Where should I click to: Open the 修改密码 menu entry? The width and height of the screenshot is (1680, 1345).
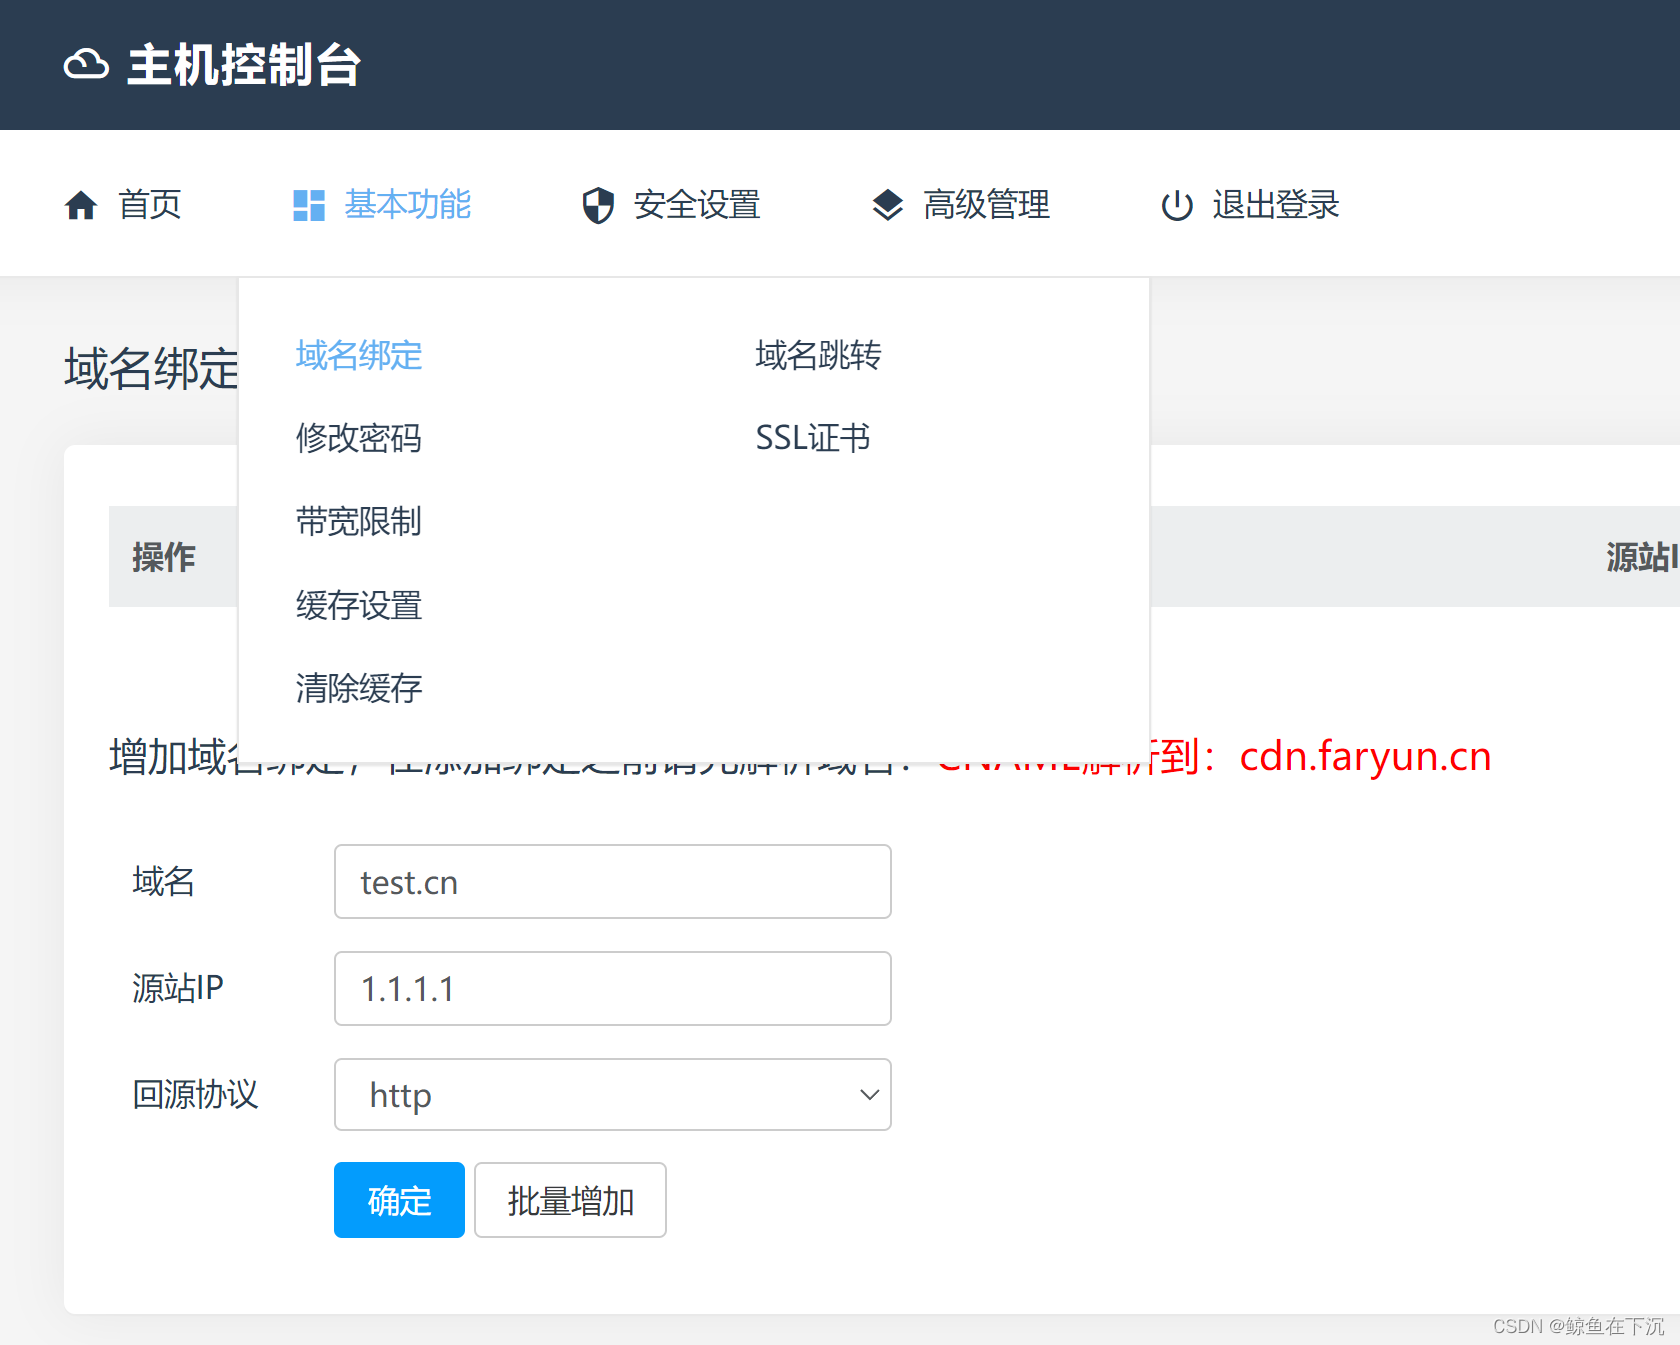[x=358, y=438]
